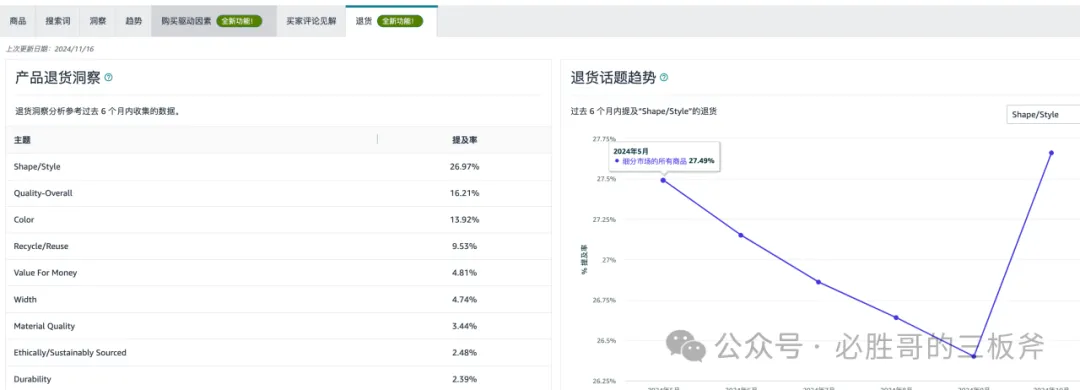Switch to the 洞察 tab
This screenshot has height=390, width=1080.
[x=98, y=21]
